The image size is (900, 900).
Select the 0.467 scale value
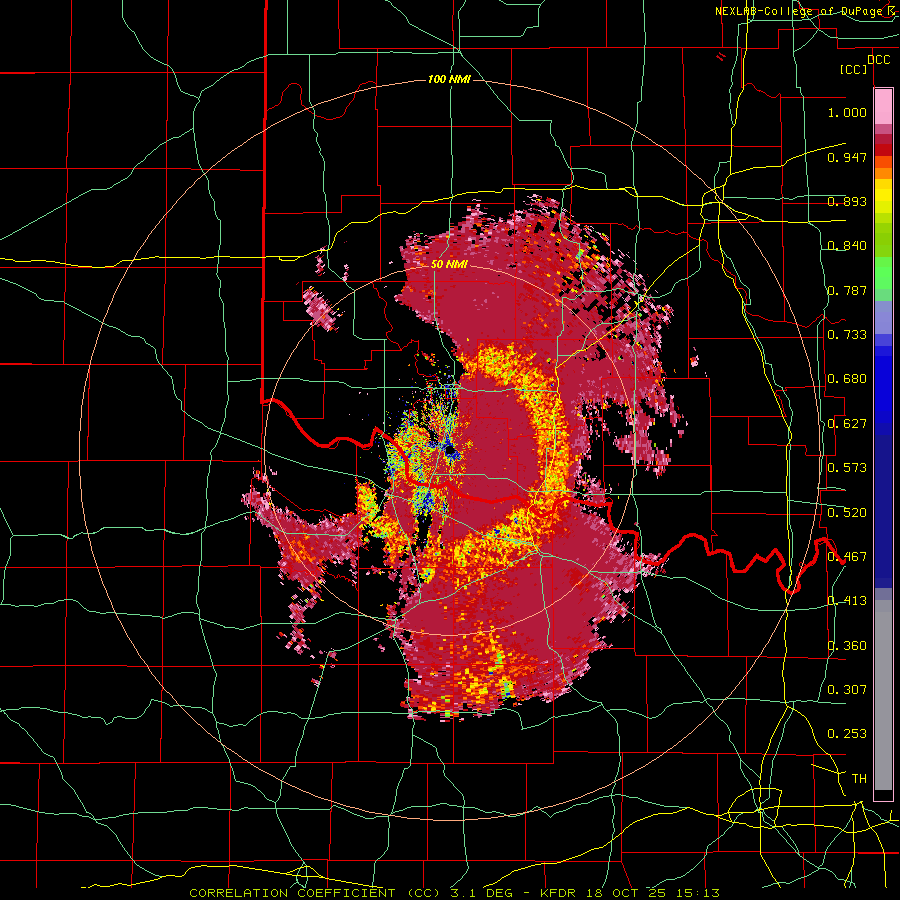coord(847,557)
